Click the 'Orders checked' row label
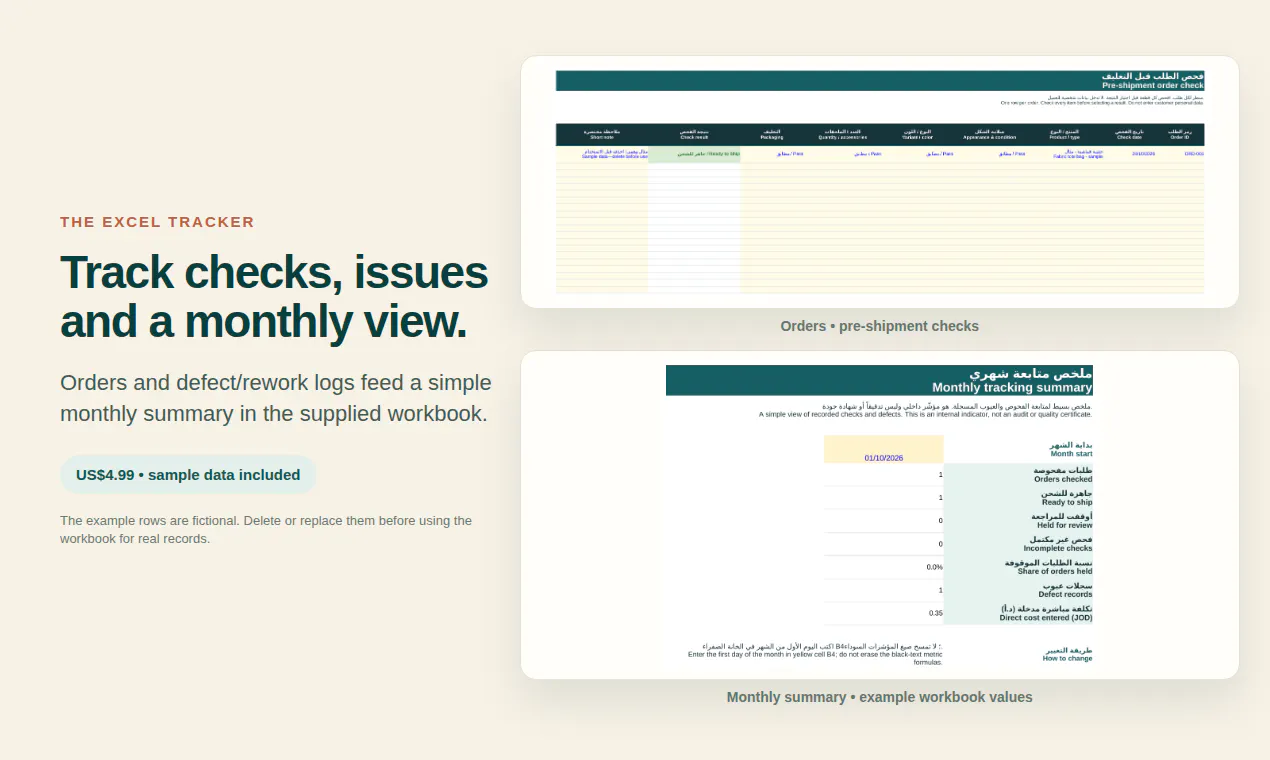This screenshot has width=1270, height=760. point(1063,479)
